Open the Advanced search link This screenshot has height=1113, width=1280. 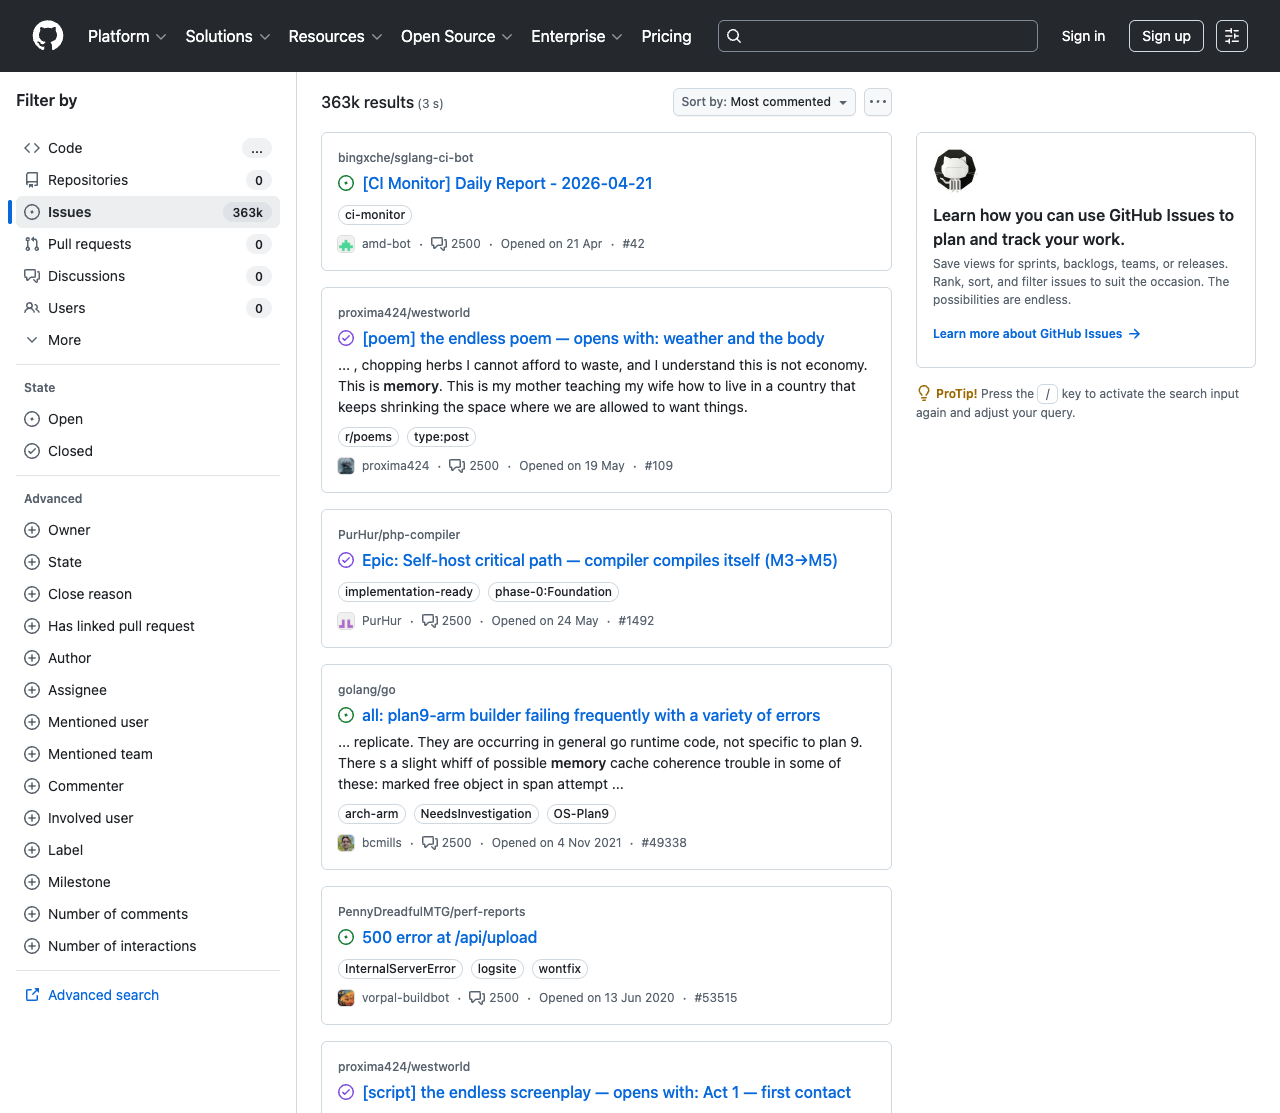point(103,995)
